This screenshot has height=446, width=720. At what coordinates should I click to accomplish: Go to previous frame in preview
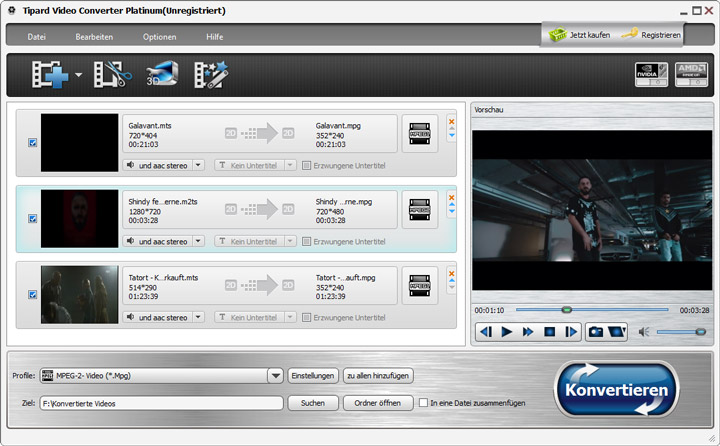click(486, 332)
